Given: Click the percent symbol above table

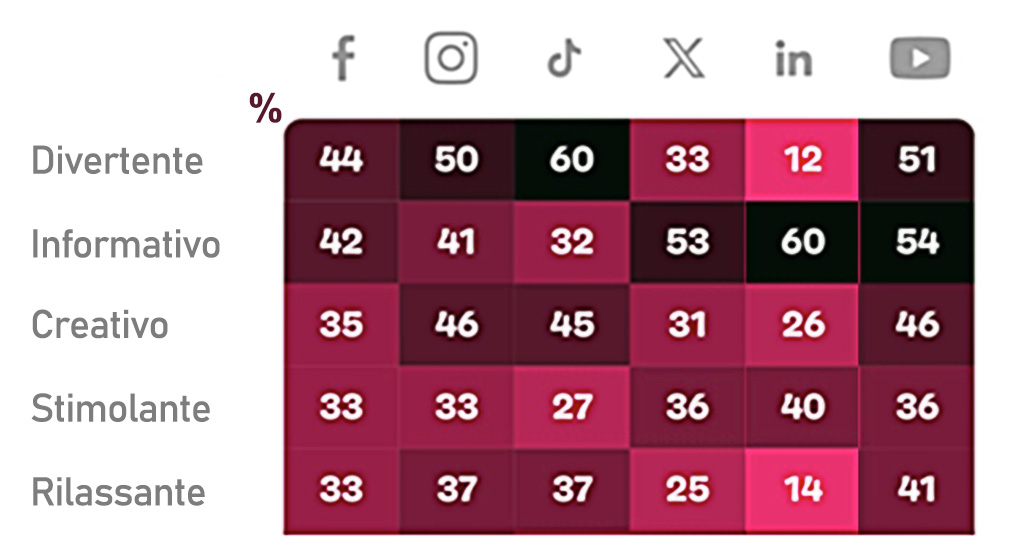Looking at the screenshot, I should (x=266, y=110).
